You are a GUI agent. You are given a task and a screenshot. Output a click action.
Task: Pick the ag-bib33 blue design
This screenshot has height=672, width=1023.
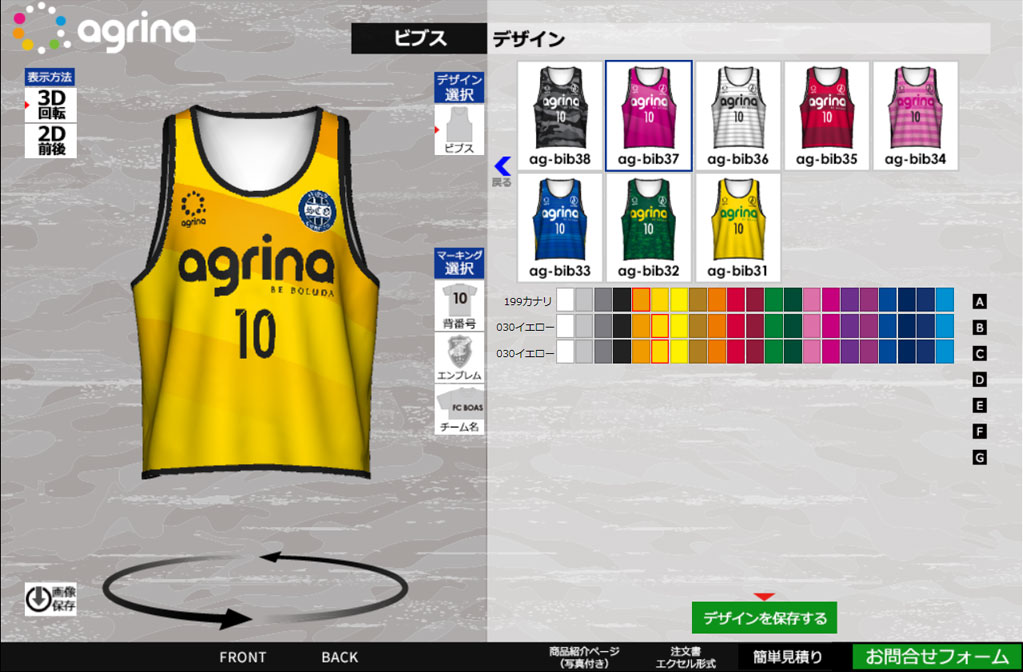[560, 228]
